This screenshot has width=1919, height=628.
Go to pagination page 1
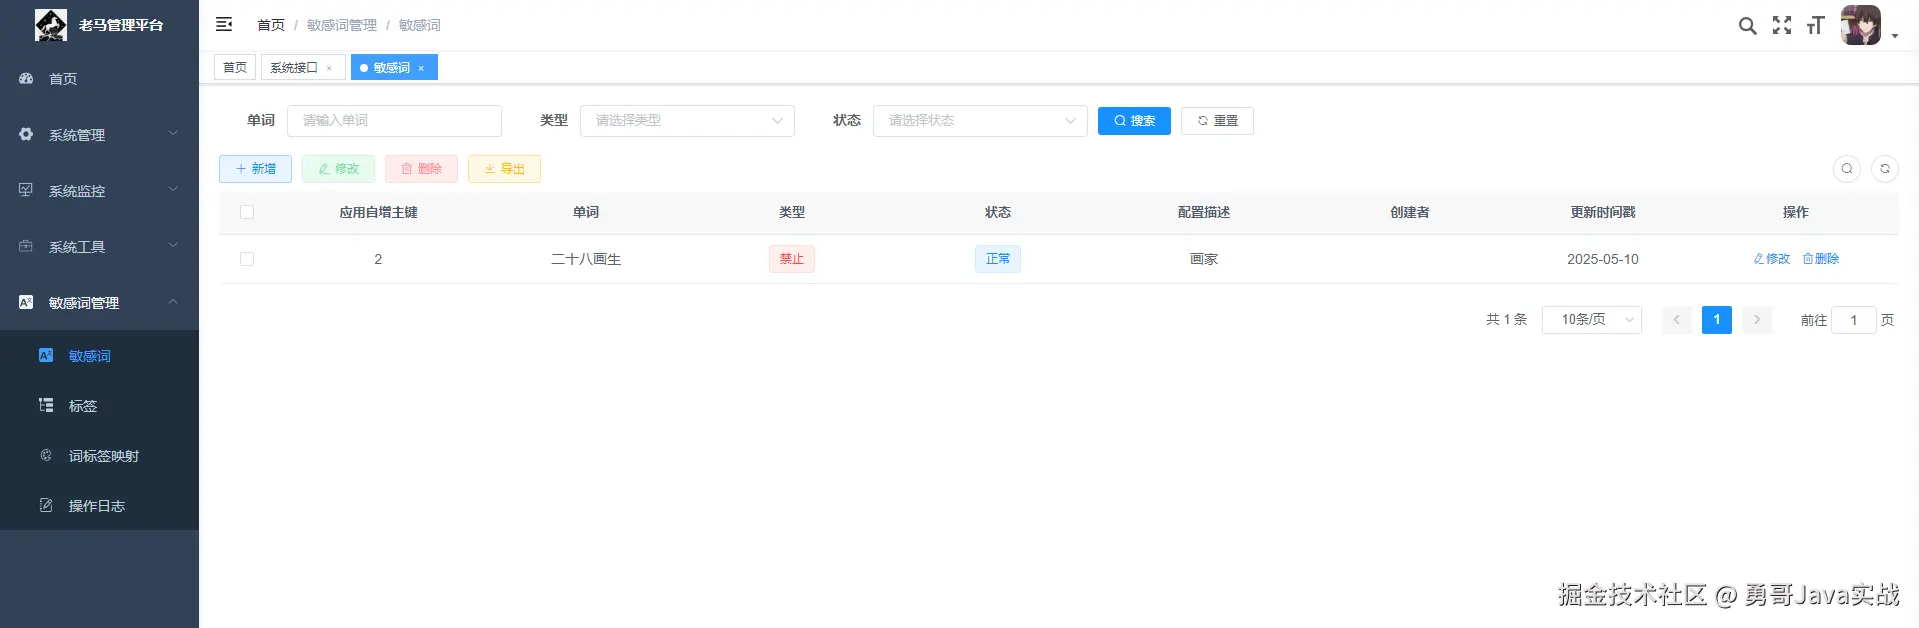coord(1717,320)
